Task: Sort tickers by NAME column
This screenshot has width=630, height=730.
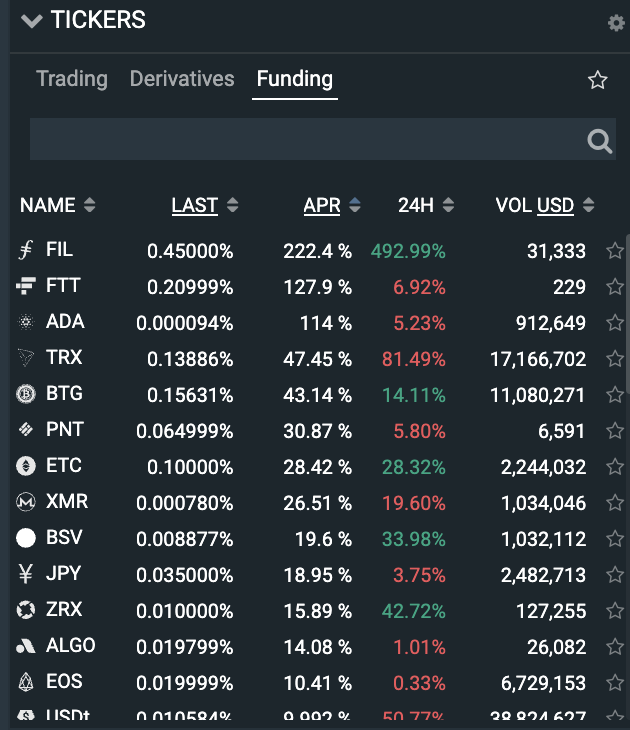Action: pyautogui.click(x=57, y=205)
